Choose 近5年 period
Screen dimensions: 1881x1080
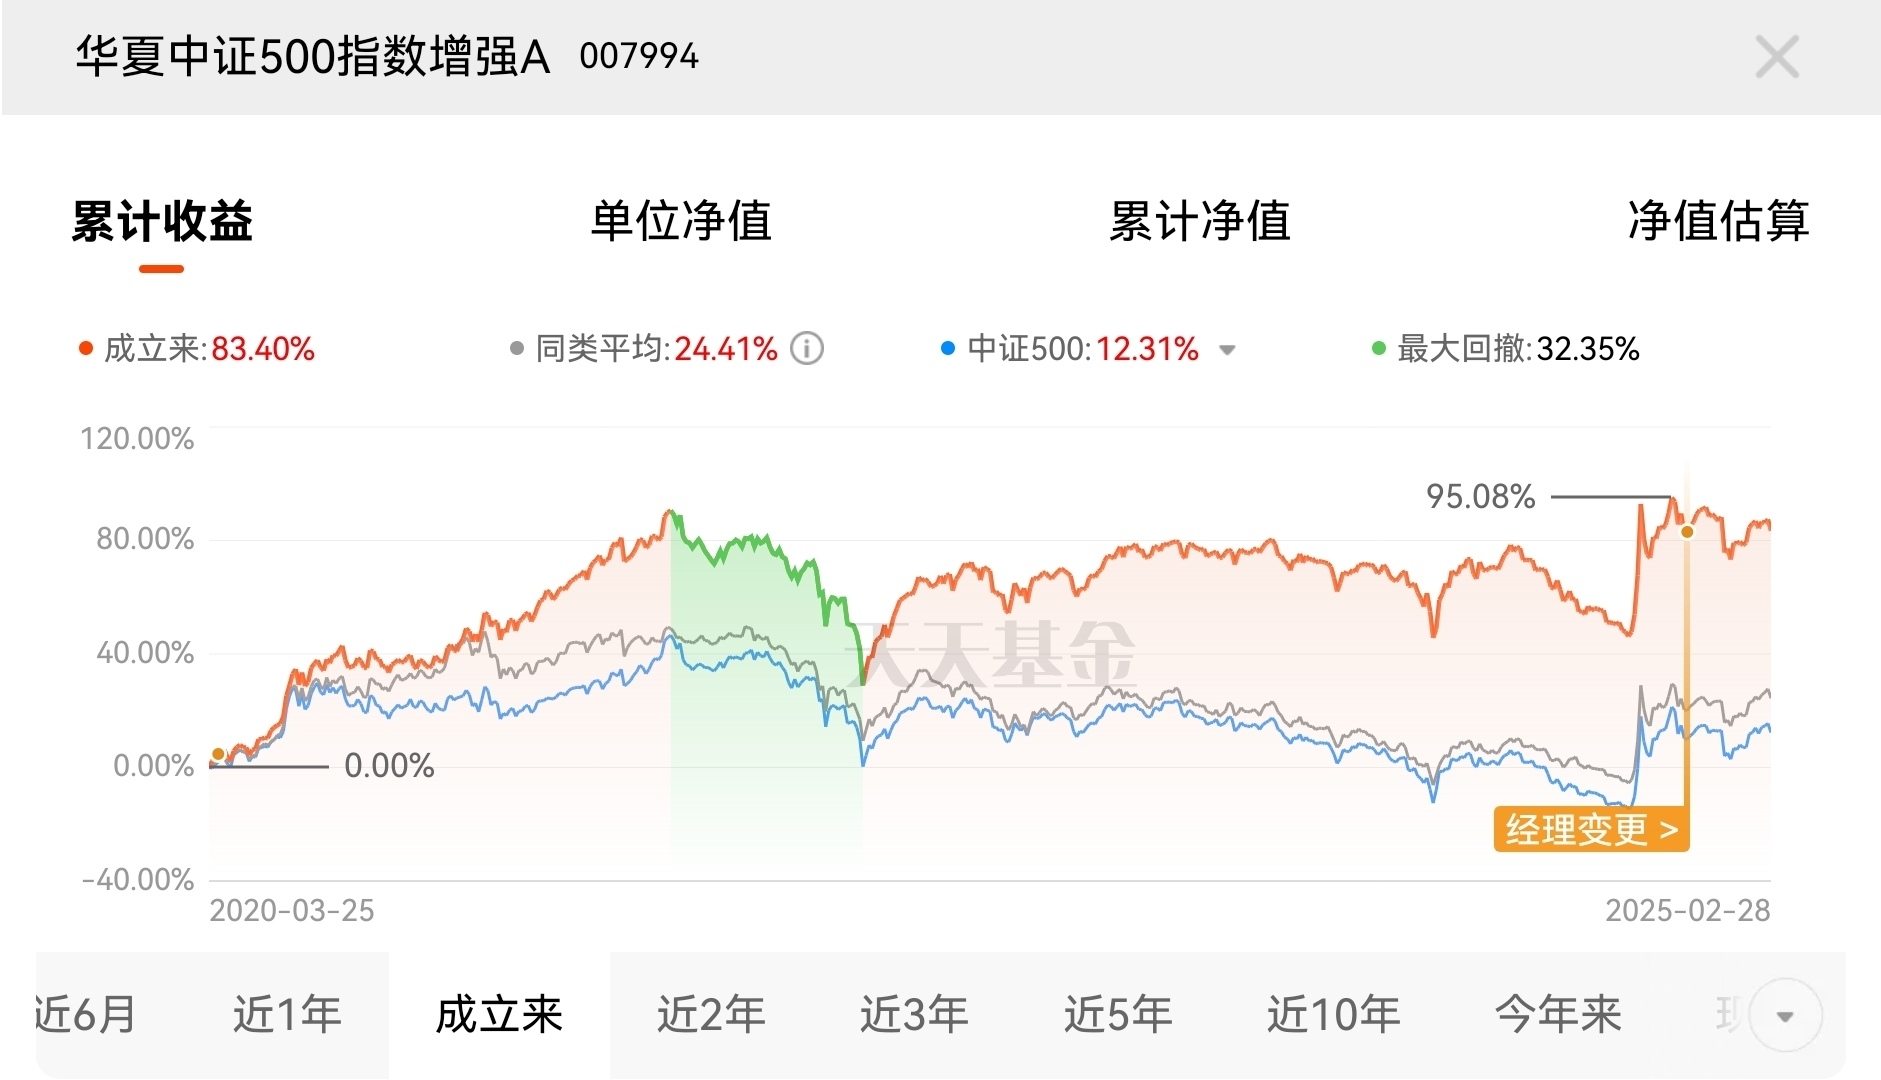click(1118, 1014)
